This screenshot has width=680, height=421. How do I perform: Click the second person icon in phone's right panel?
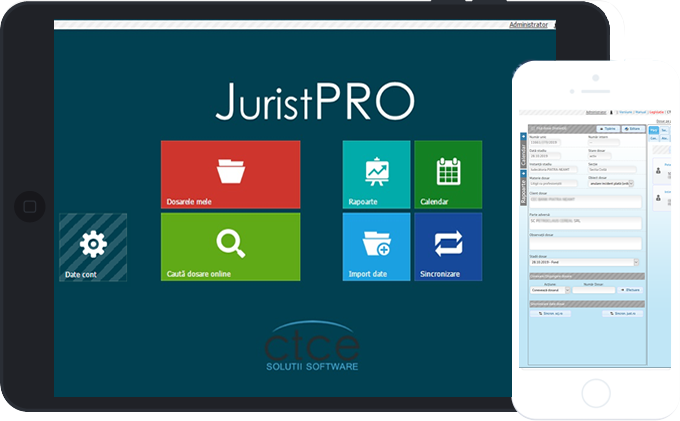pyautogui.click(x=658, y=198)
